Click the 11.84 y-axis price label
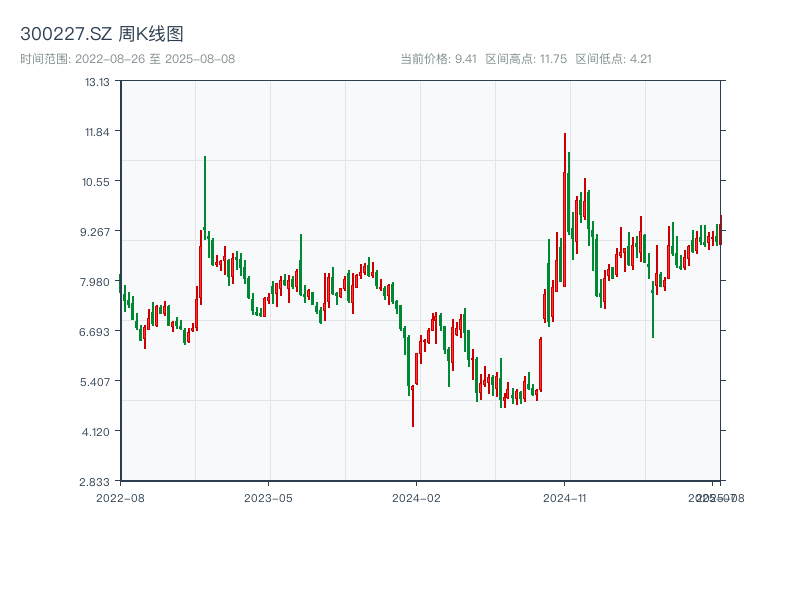The width and height of the screenshot is (800, 600). [97, 132]
